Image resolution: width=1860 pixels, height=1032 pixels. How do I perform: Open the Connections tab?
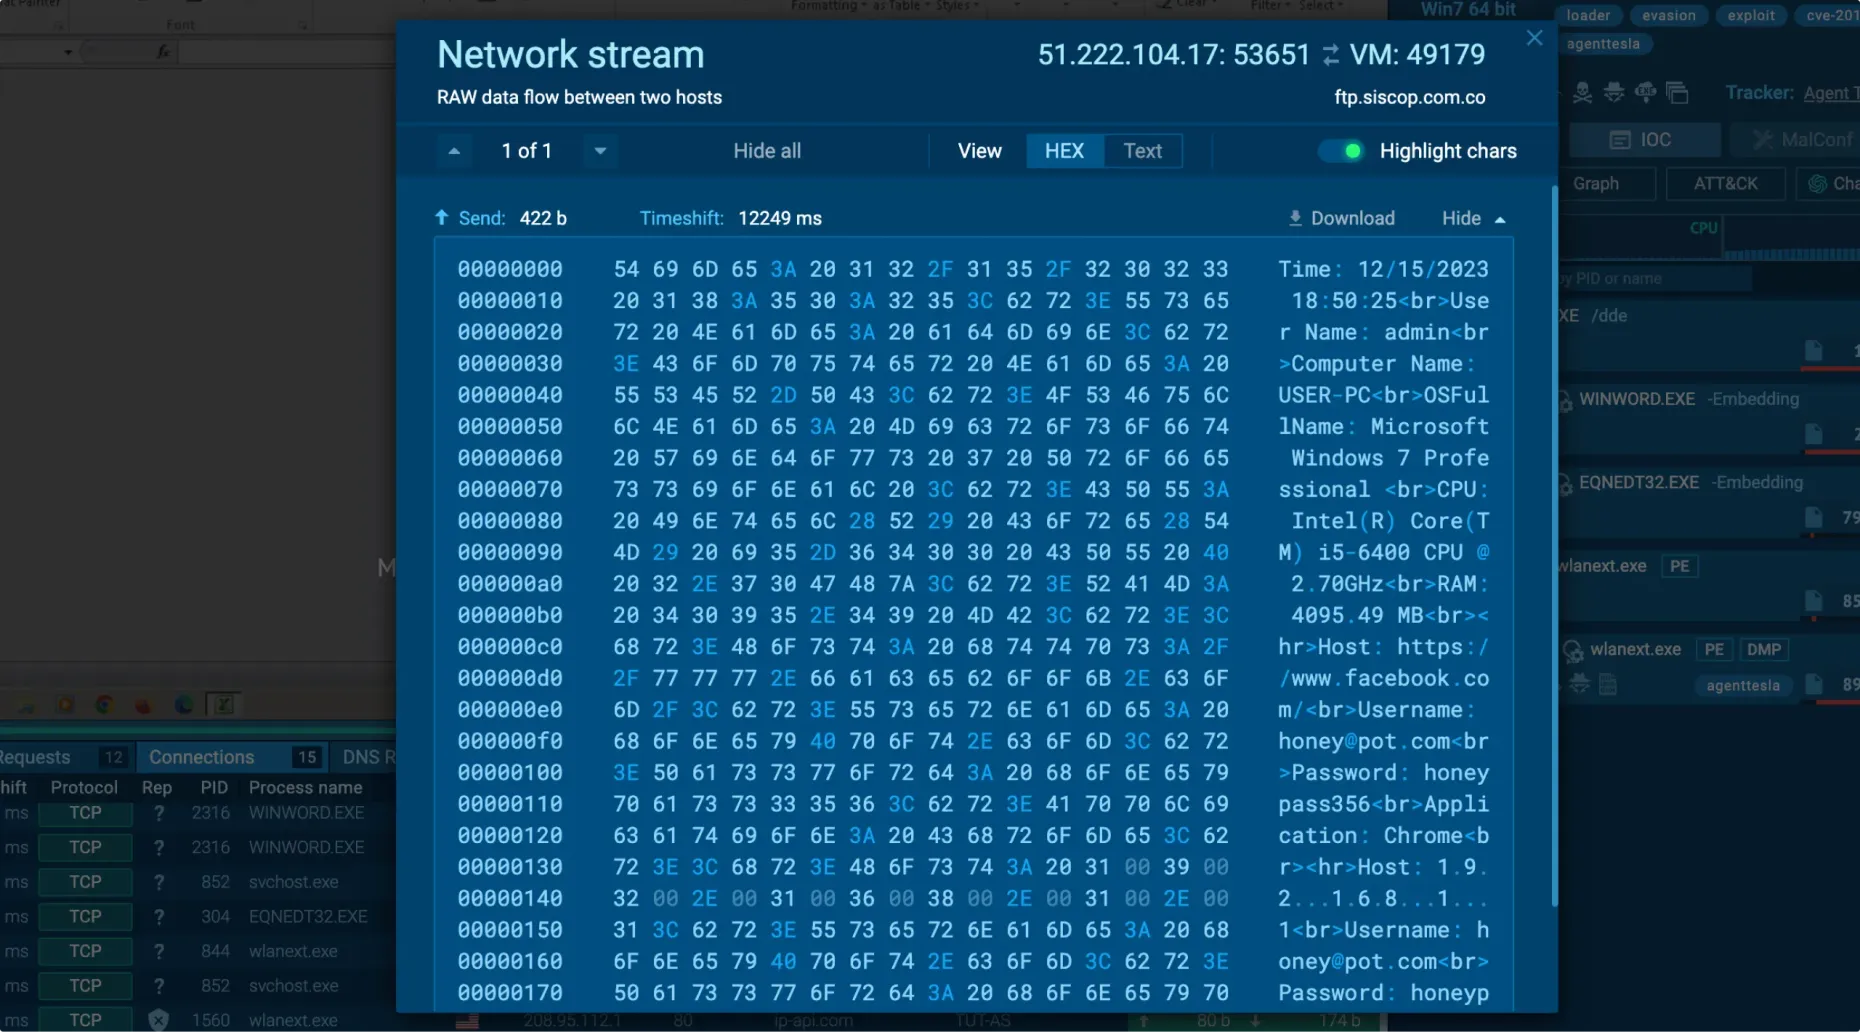(201, 757)
